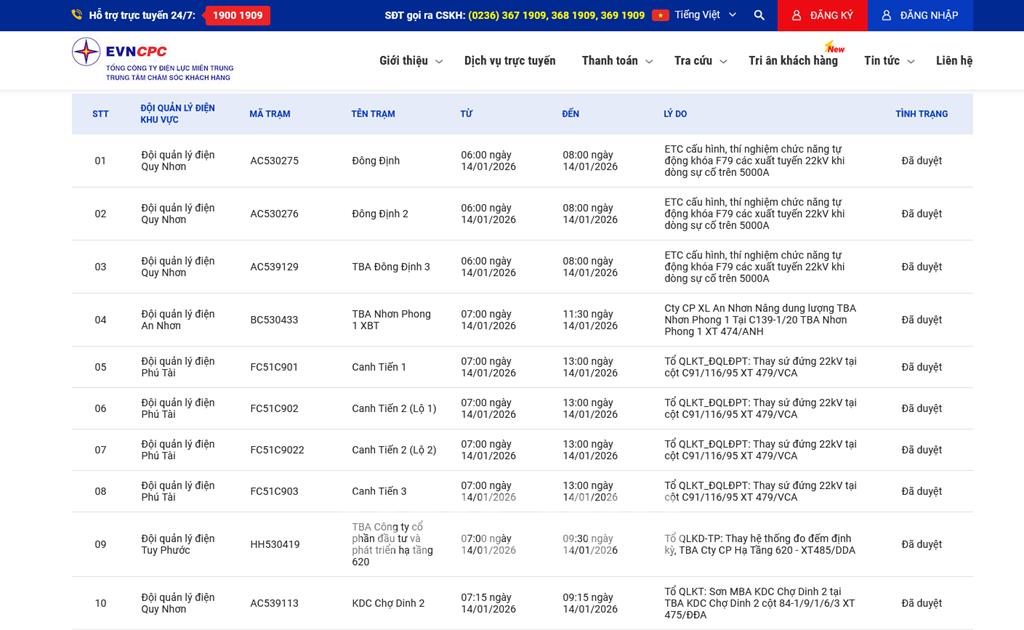Click the search magnifier icon
This screenshot has height=630, width=1024.
[759, 15]
